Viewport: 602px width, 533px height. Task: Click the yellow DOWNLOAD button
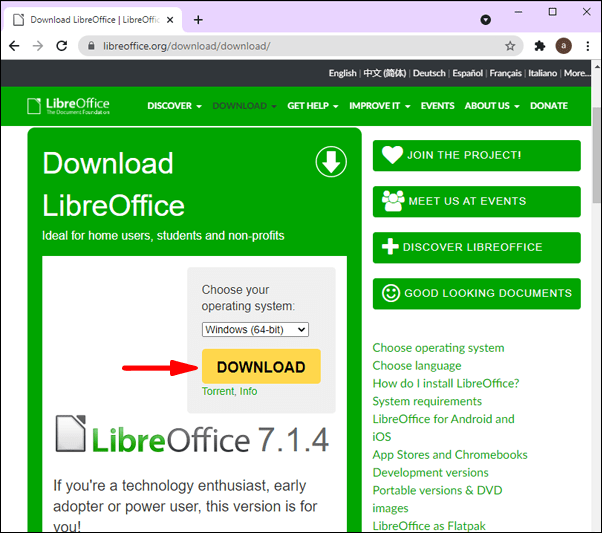261,366
